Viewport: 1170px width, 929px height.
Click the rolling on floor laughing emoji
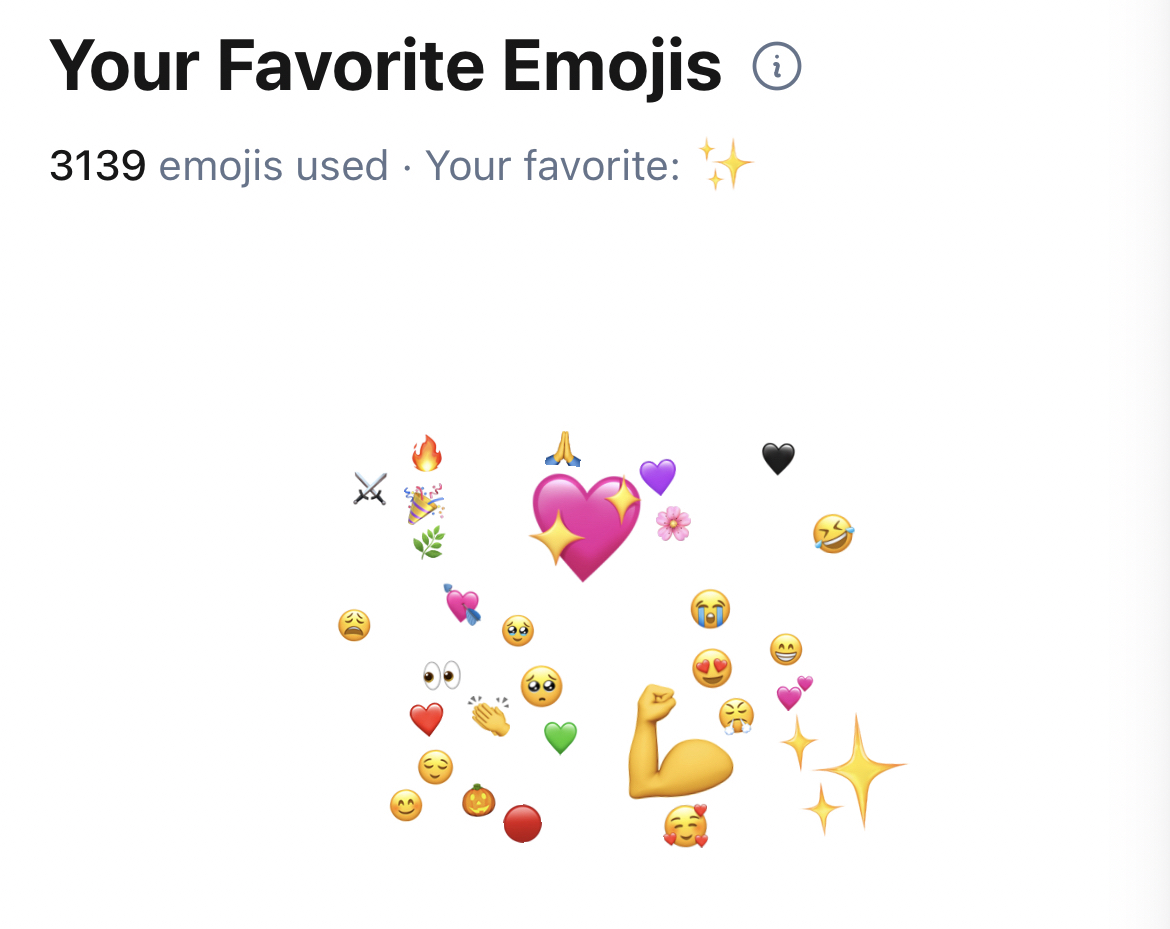pyautogui.click(x=833, y=533)
